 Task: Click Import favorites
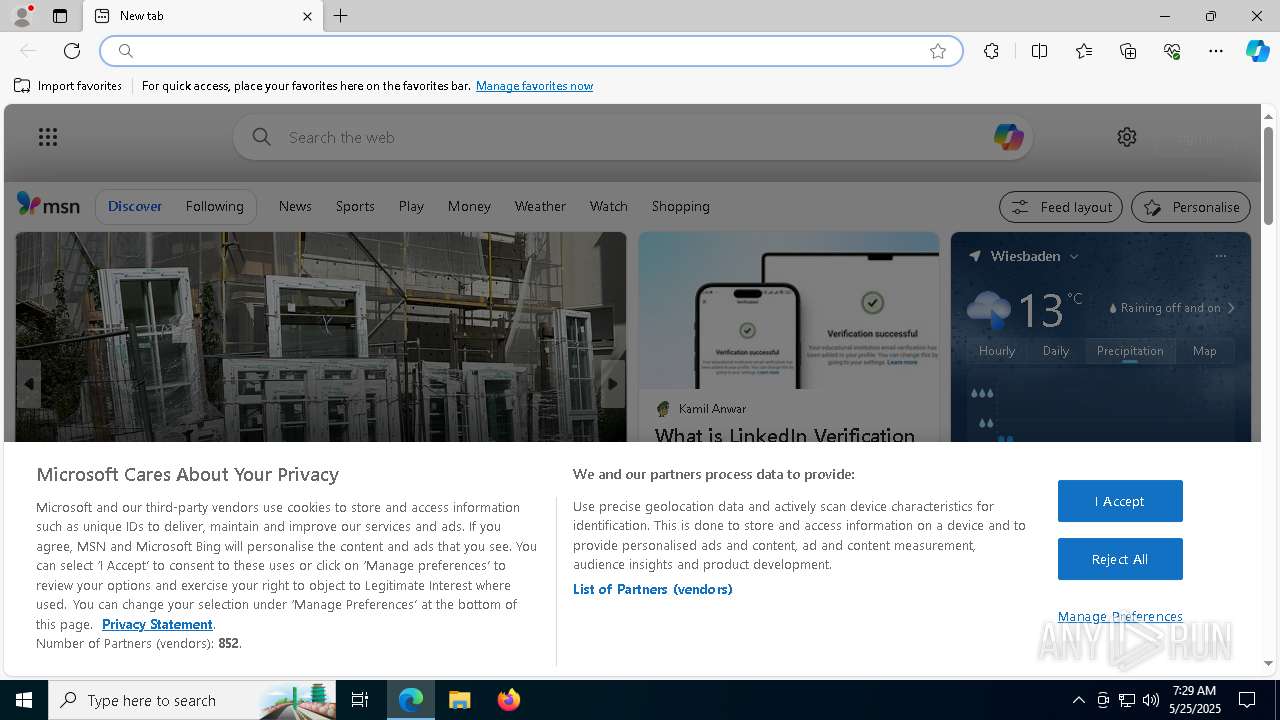pos(68,86)
